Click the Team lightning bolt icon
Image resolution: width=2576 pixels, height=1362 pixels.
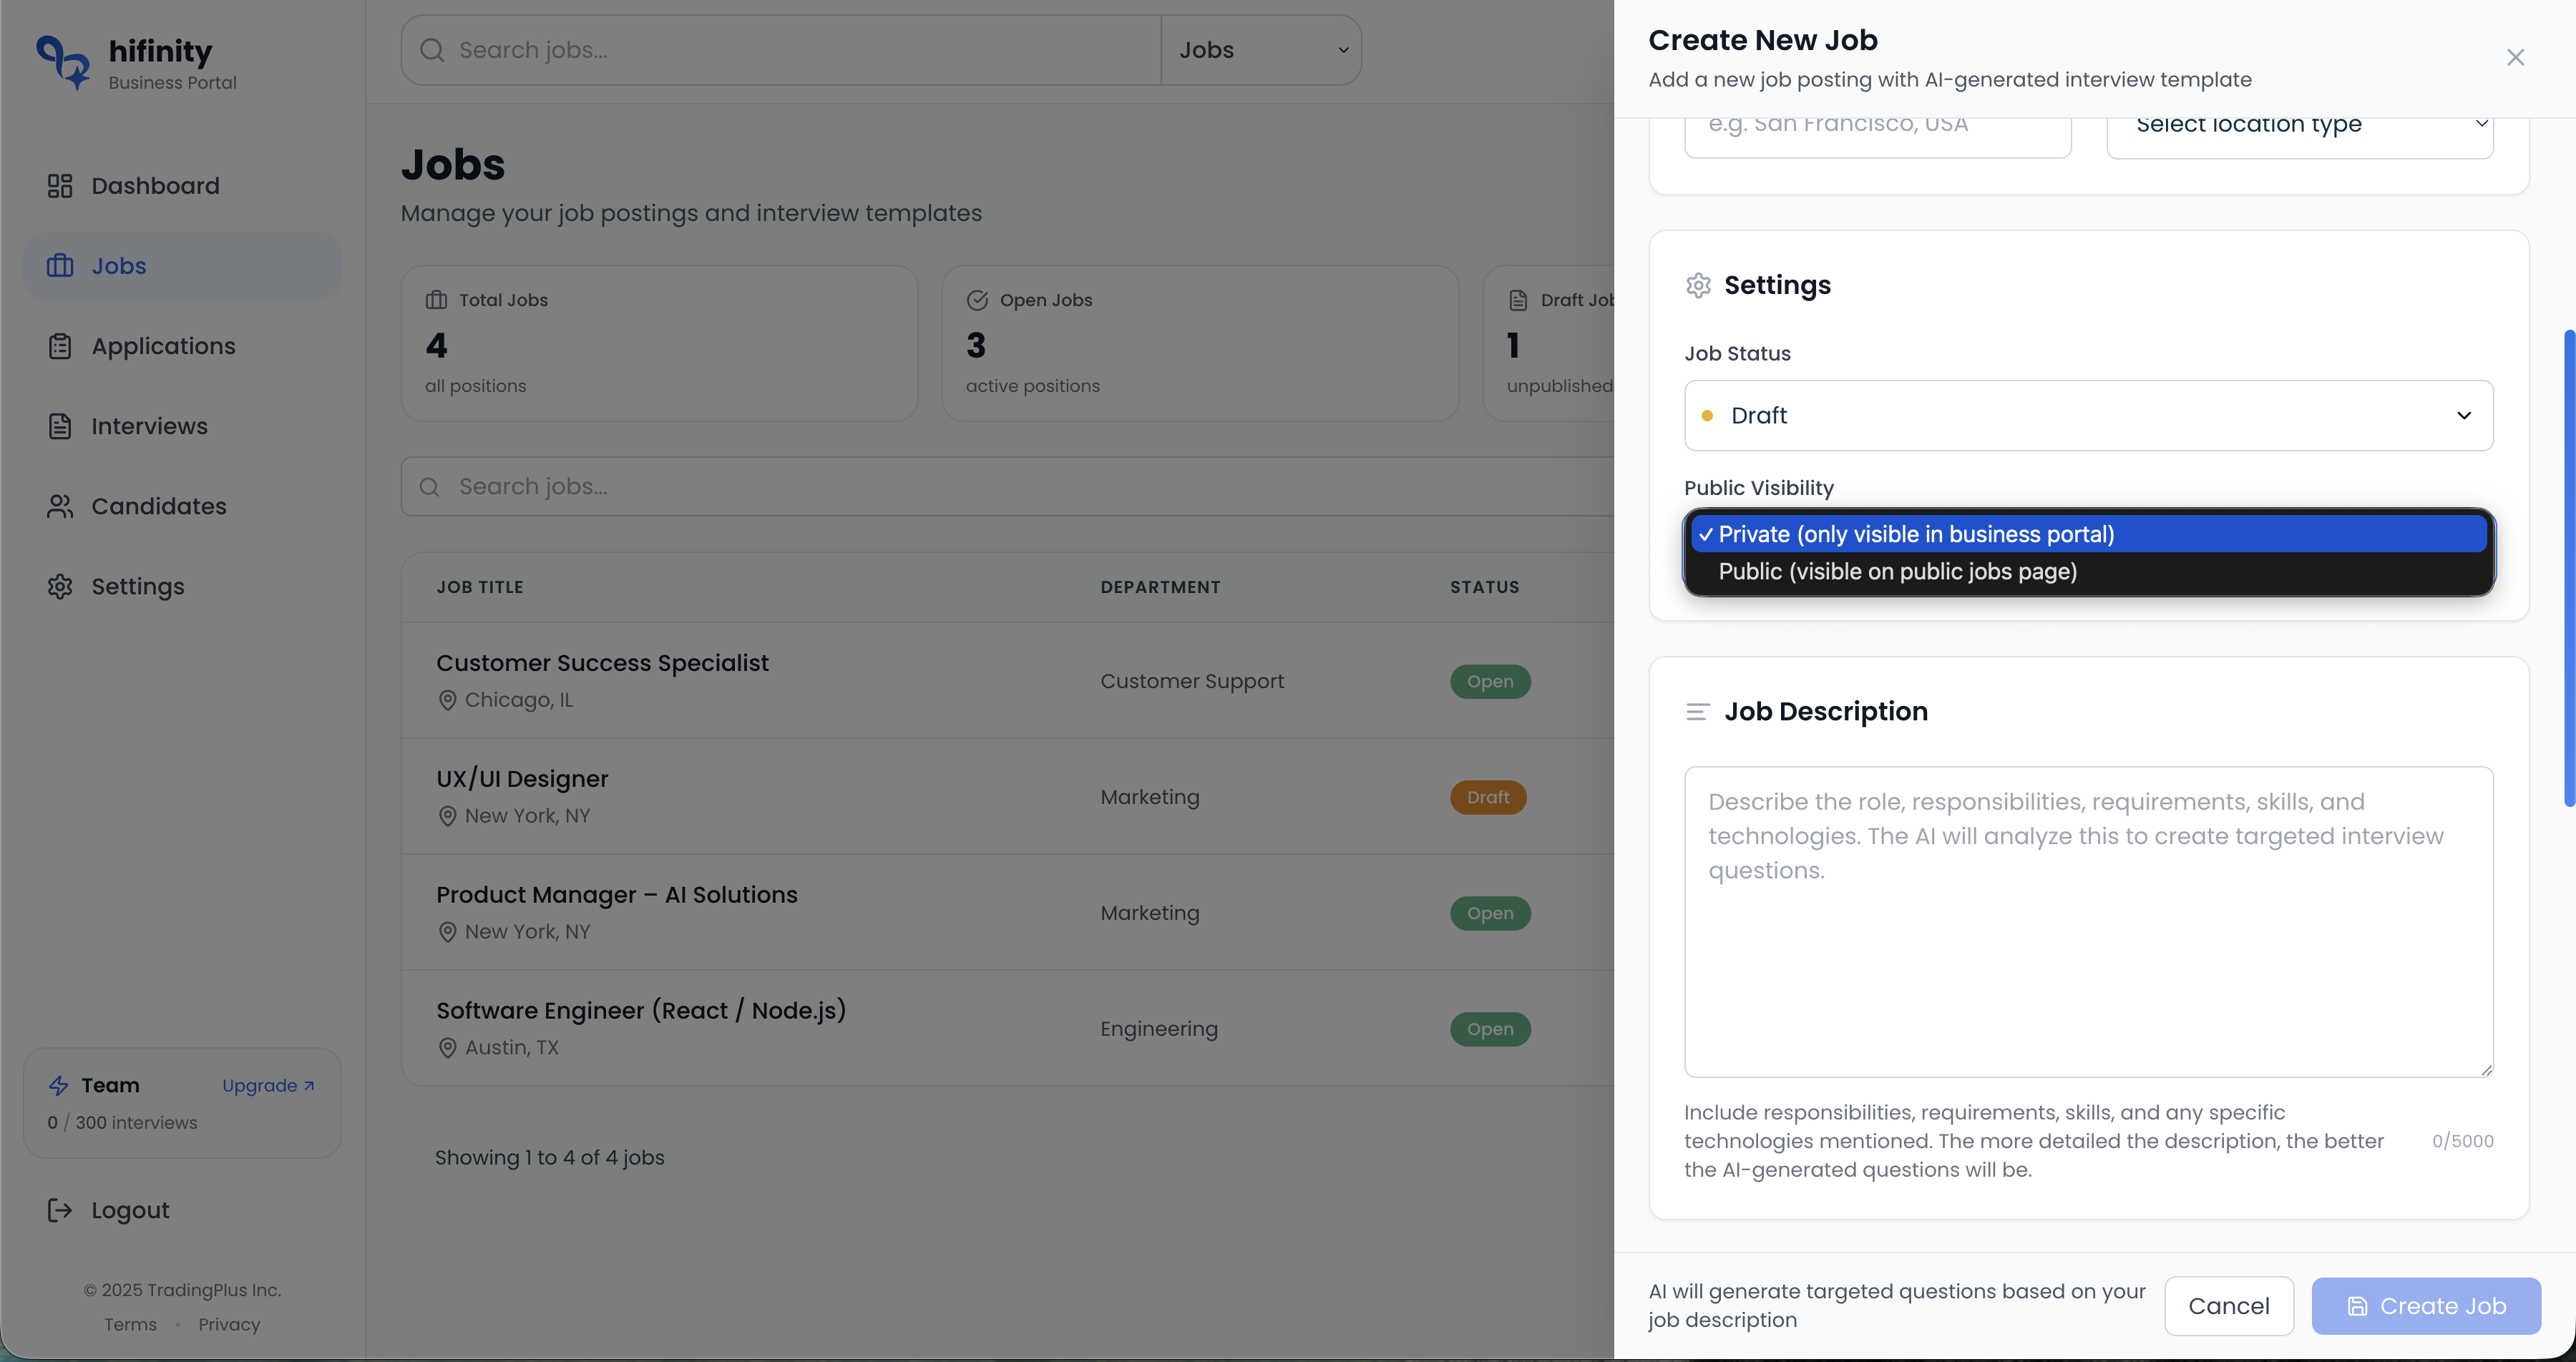coord(59,1085)
